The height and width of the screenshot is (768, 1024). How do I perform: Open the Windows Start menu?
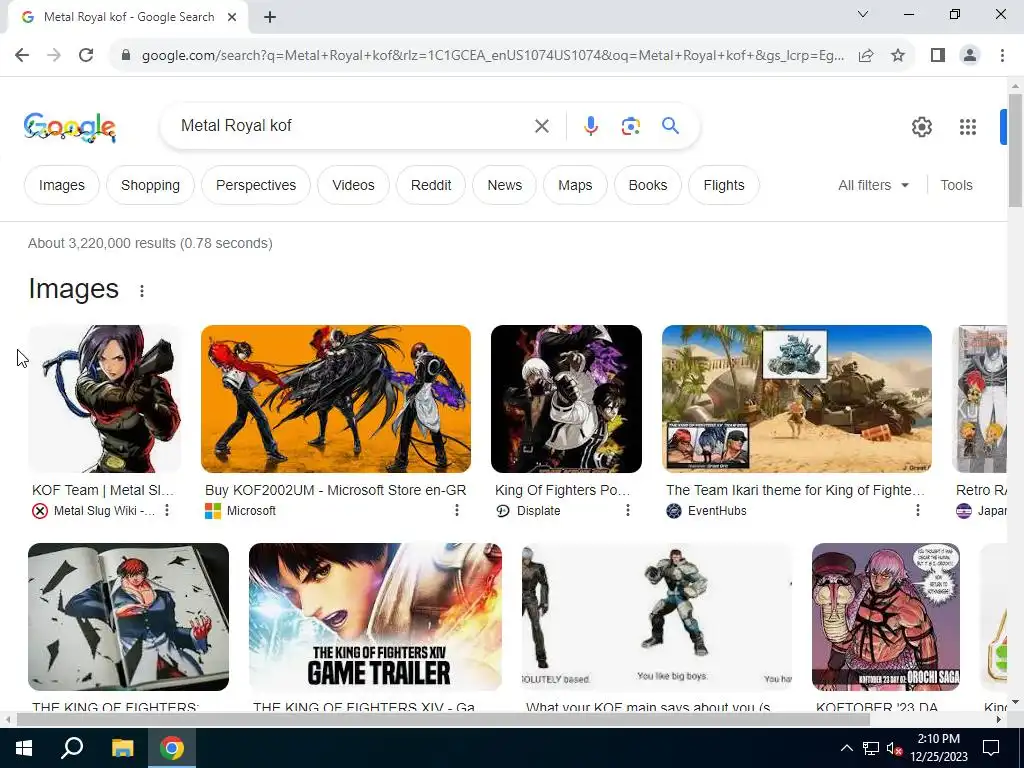tap(24, 748)
